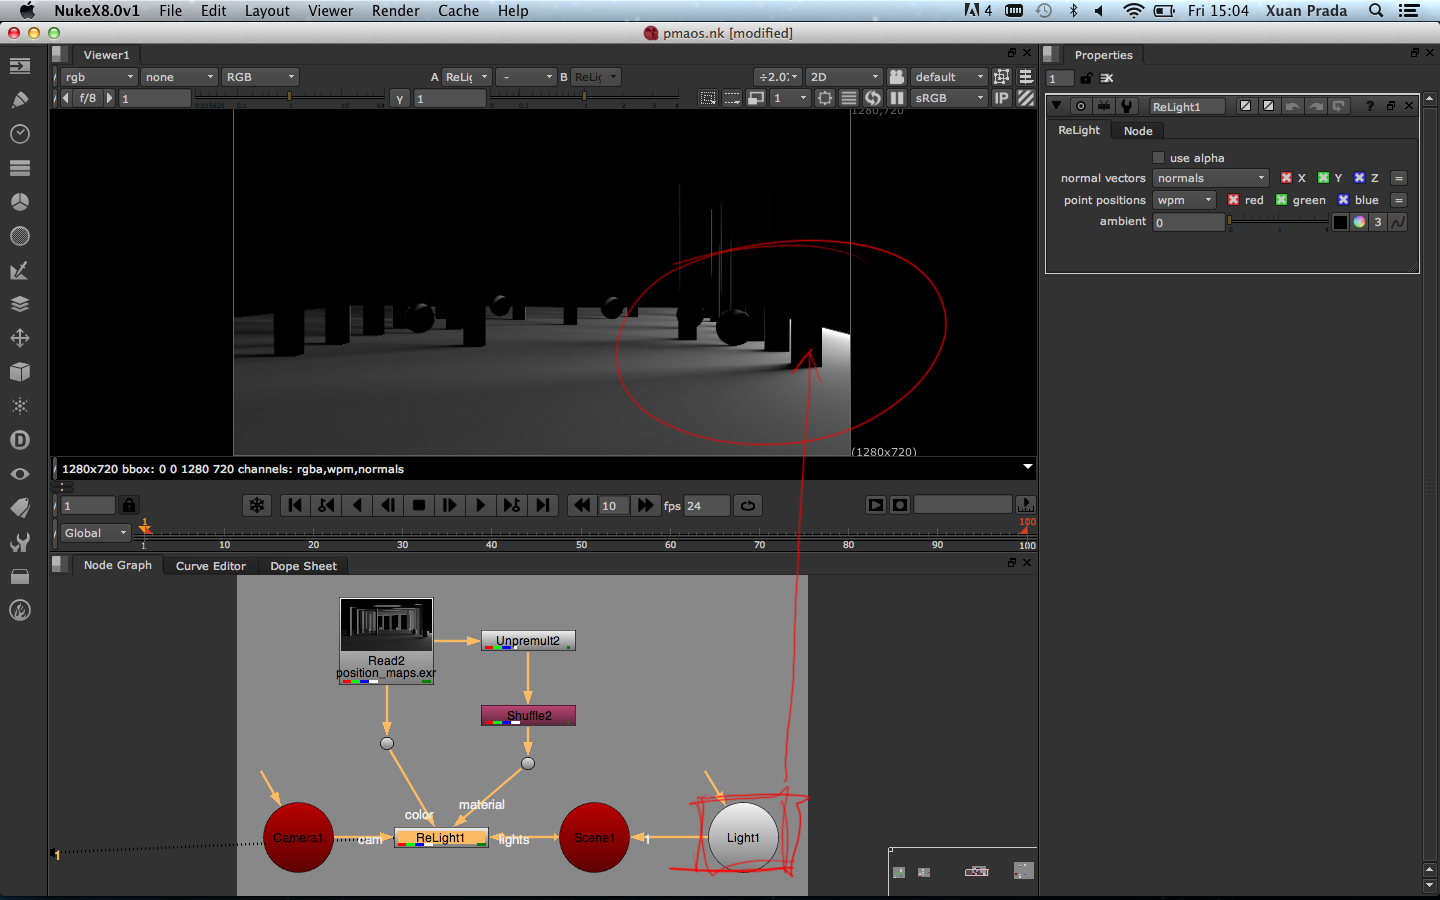Viewport: 1440px width, 900px height.
Task: Toggle the viewer proxy mode icon
Action: (x=756, y=98)
